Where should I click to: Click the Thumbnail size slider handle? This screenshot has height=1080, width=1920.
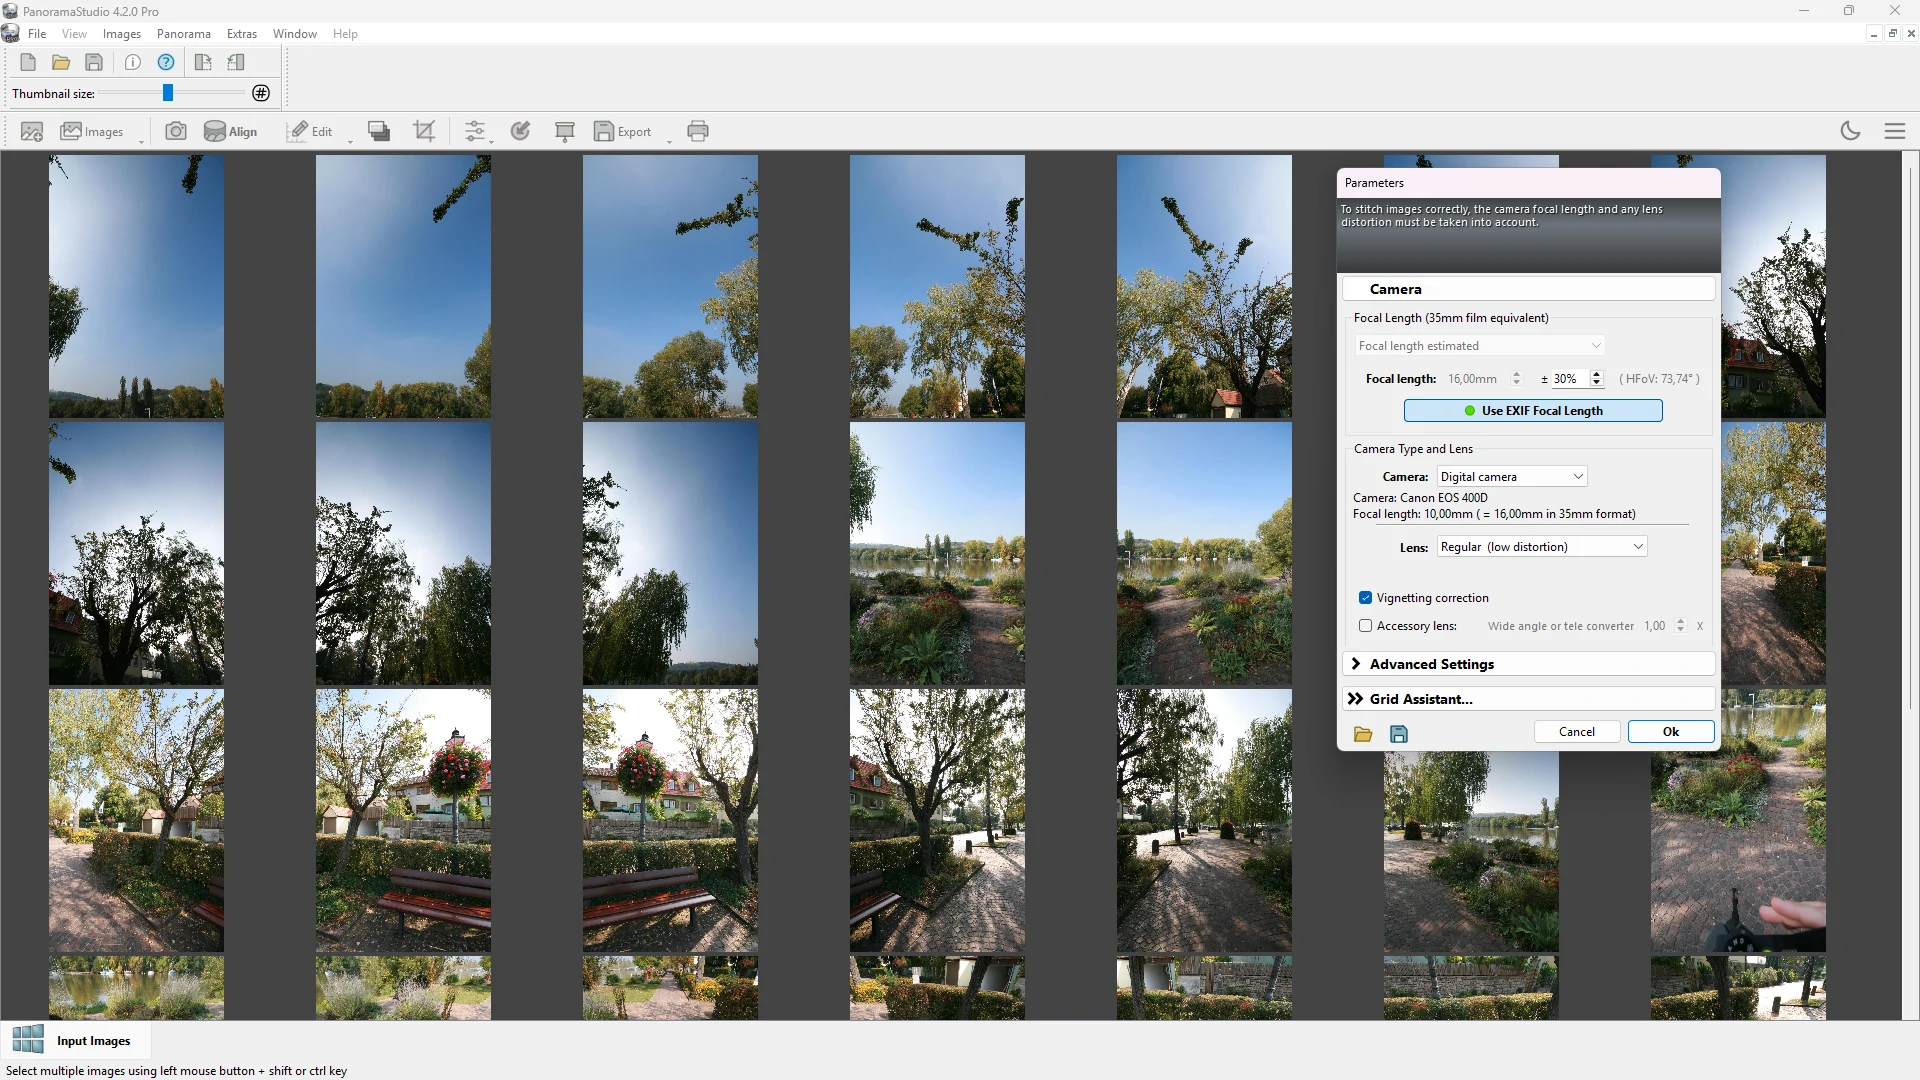click(x=168, y=93)
